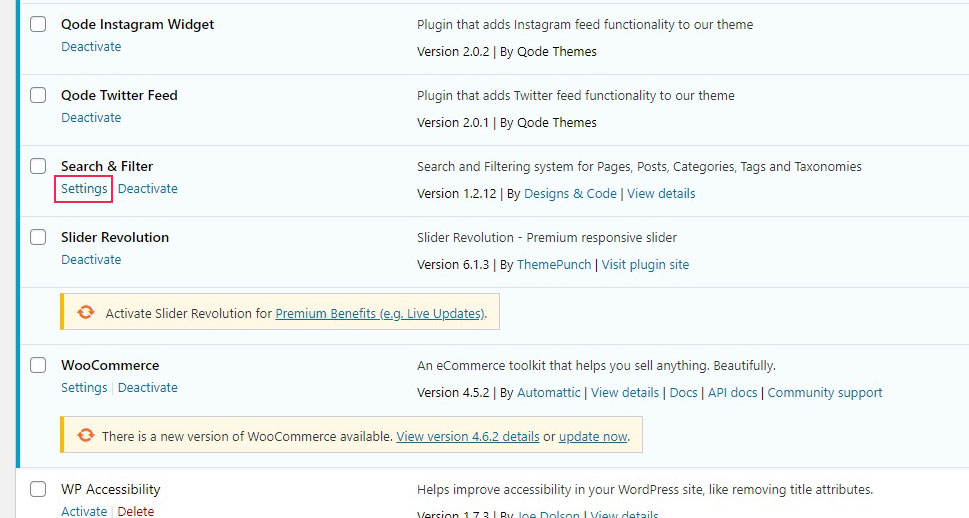
Task: Deactivate Qode Twitter Feed plugin
Action: pyautogui.click(x=91, y=117)
